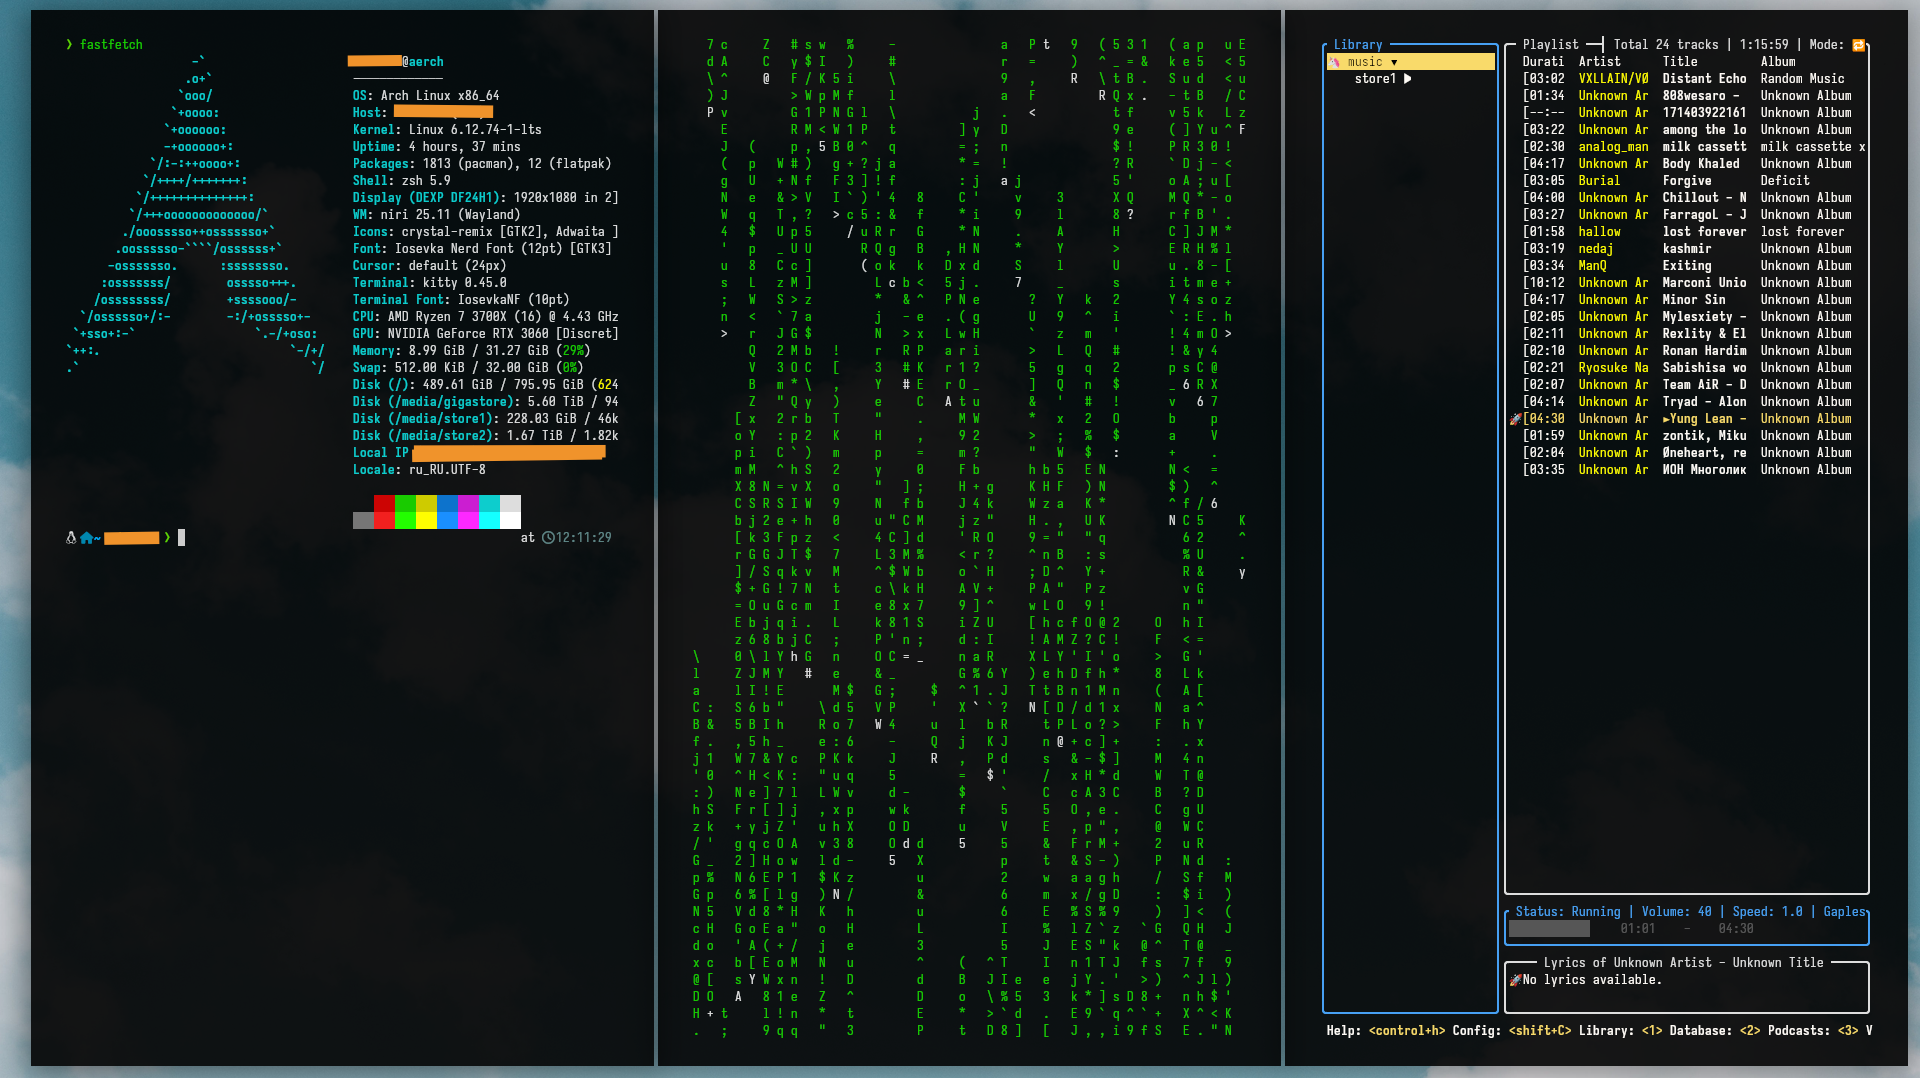Click the shell prompt cursor in fastfetch terminal

click(x=181, y=538)
